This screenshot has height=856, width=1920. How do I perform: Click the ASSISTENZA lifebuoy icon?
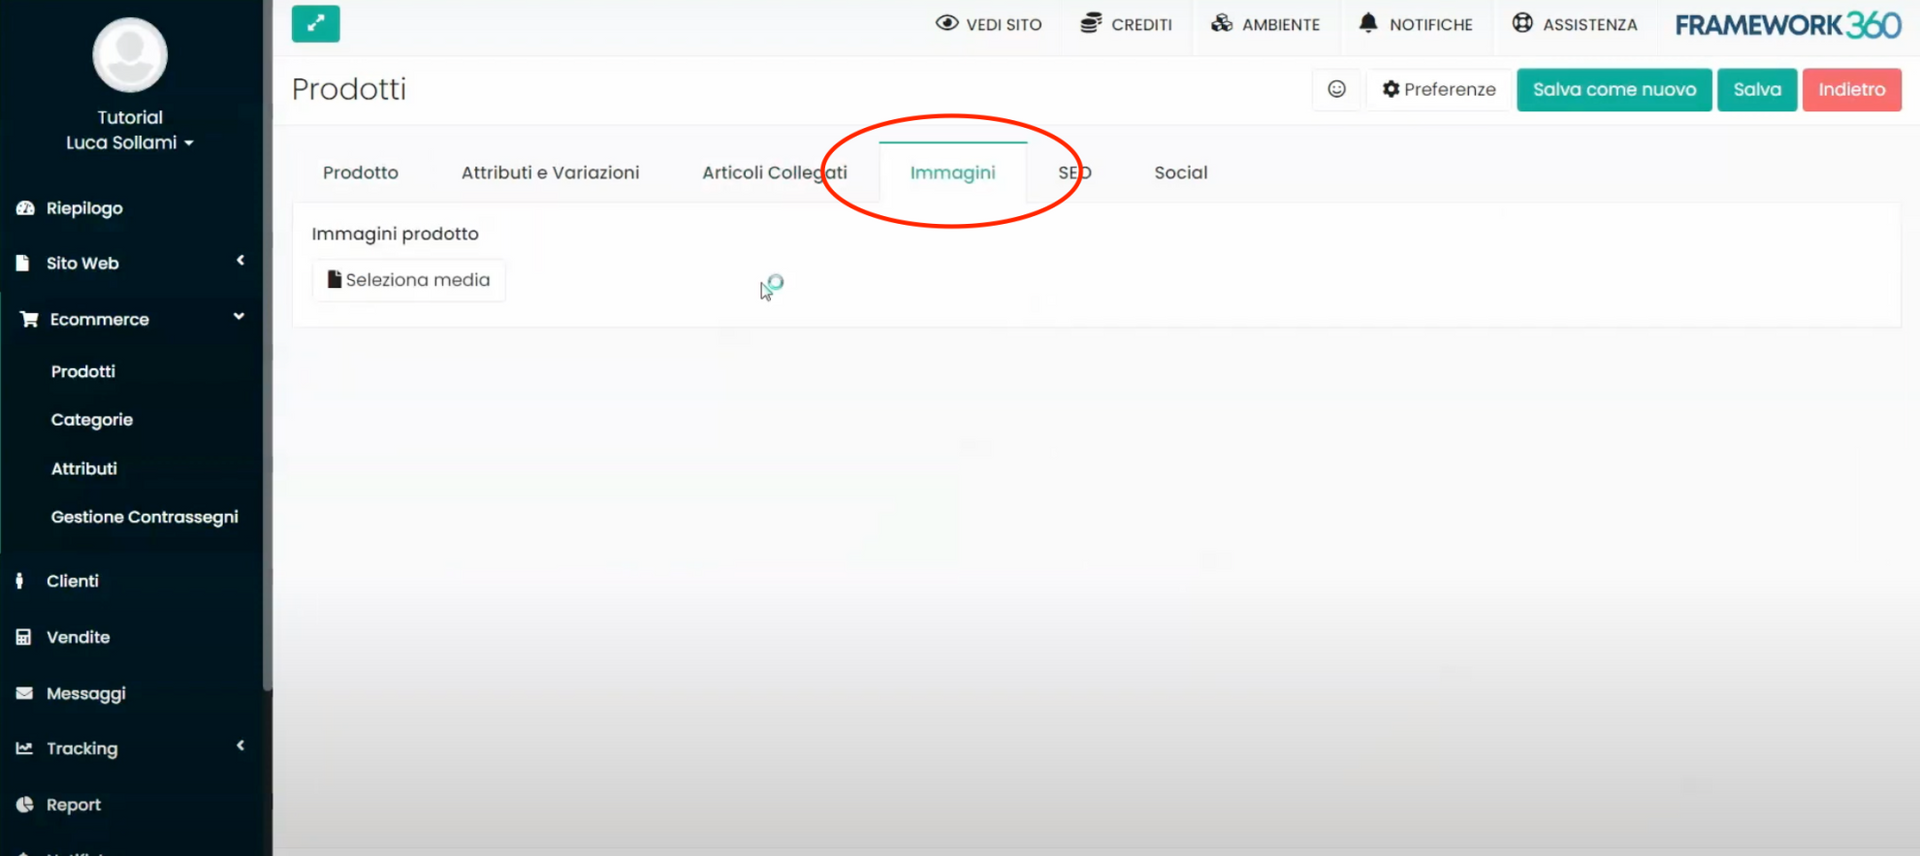[x=1522, y=23]
